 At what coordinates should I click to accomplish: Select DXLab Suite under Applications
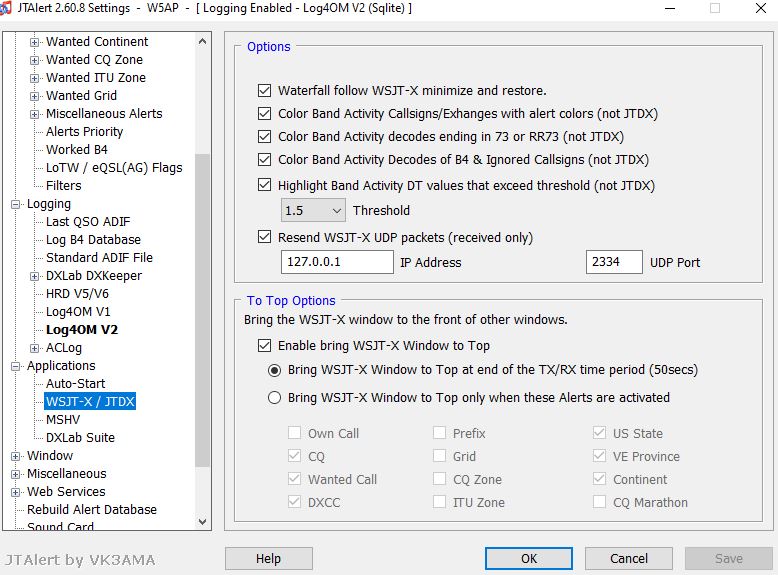(80, 438)
